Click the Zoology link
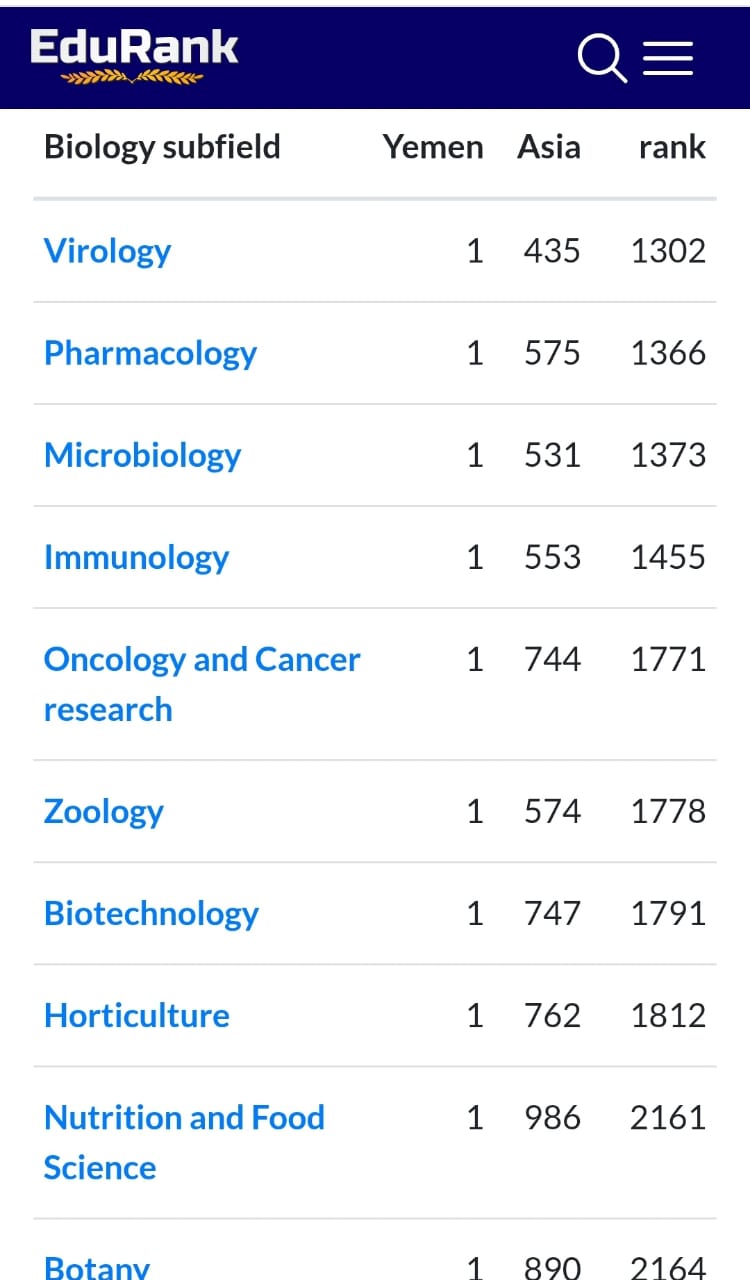Image resolution: width=750 pixels, height=1280 pixels. click(x=103, y=811)
